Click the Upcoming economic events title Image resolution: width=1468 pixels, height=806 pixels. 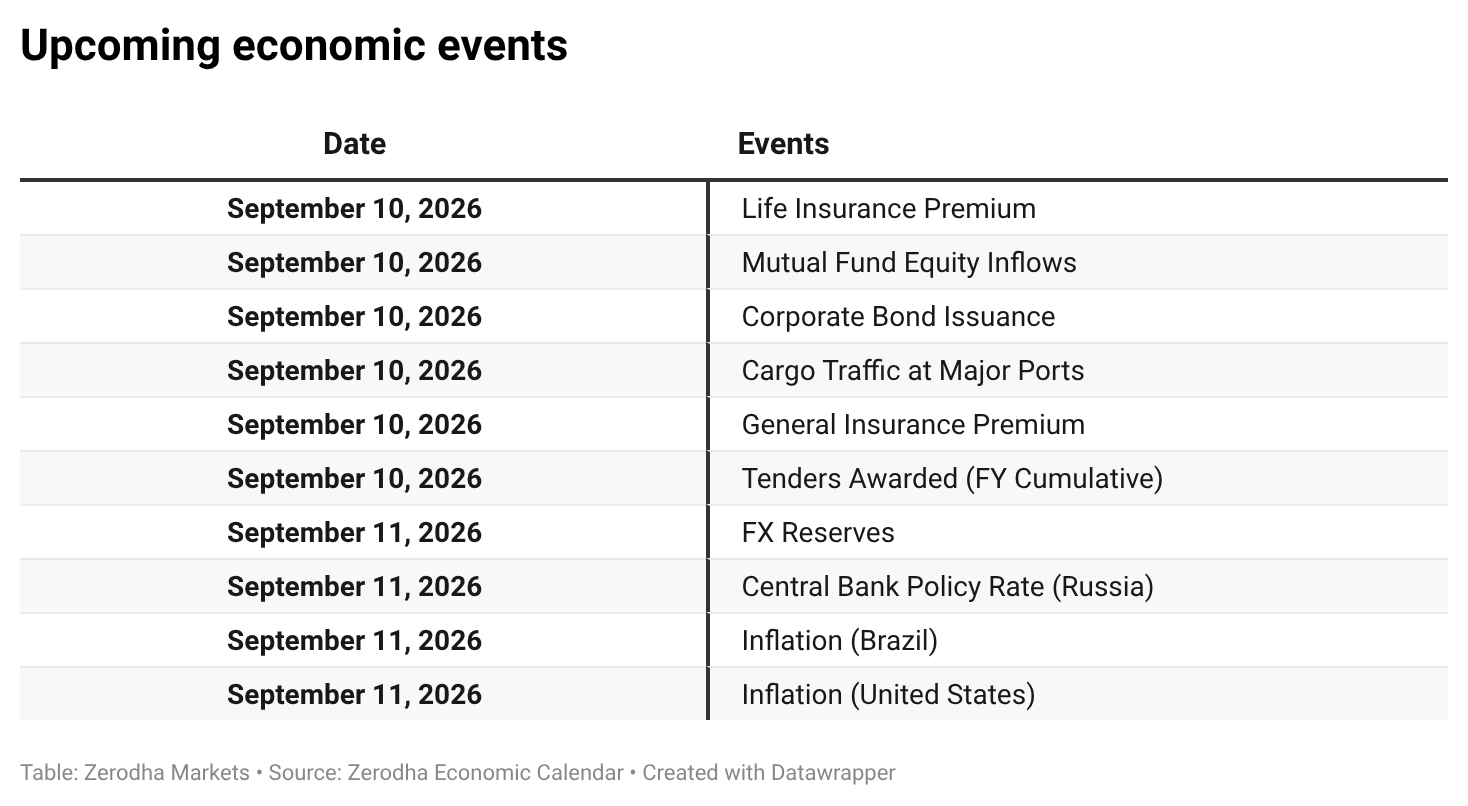pyautogui.click(x=294, y=46)
